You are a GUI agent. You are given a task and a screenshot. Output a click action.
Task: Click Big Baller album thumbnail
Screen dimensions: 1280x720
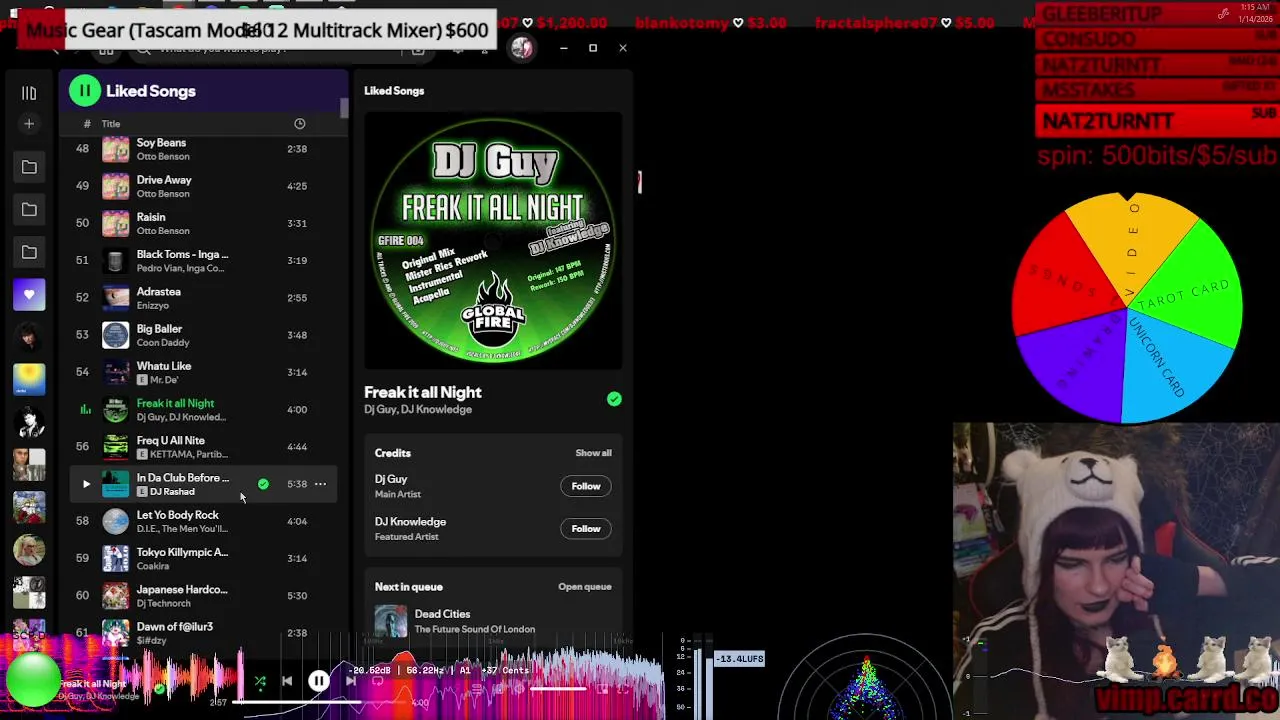coord(116,335)
